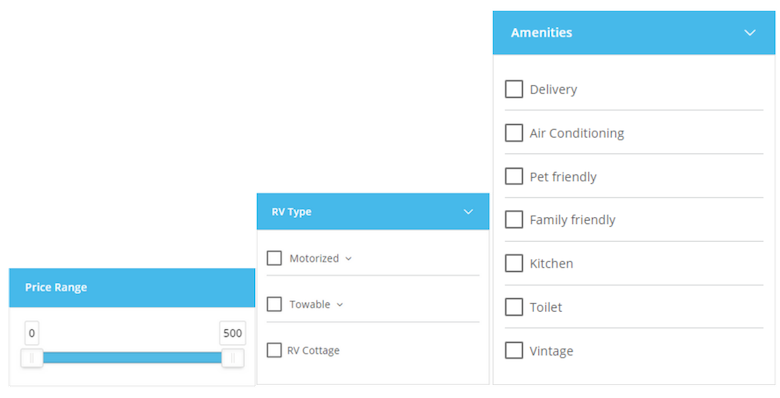Tick the Pet friendly checkbox

514,176
